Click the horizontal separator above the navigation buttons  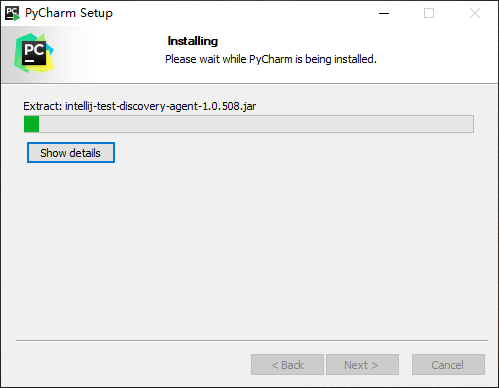pos(252,340)
